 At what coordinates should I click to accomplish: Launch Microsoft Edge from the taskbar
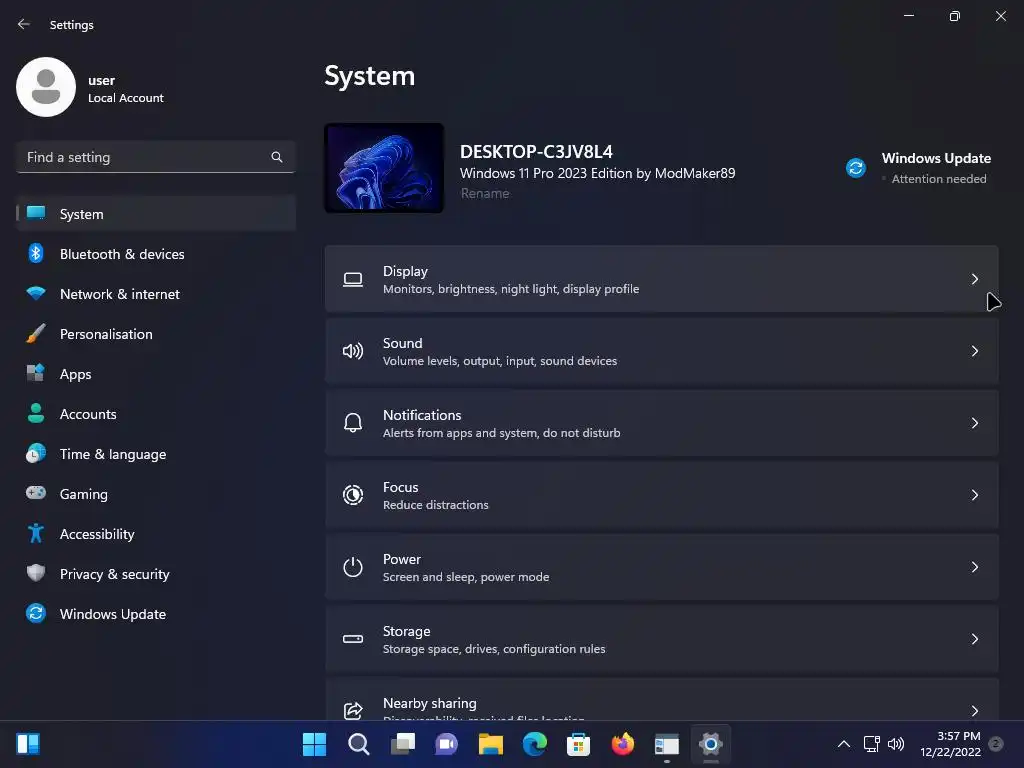click(x=535, y=744)
